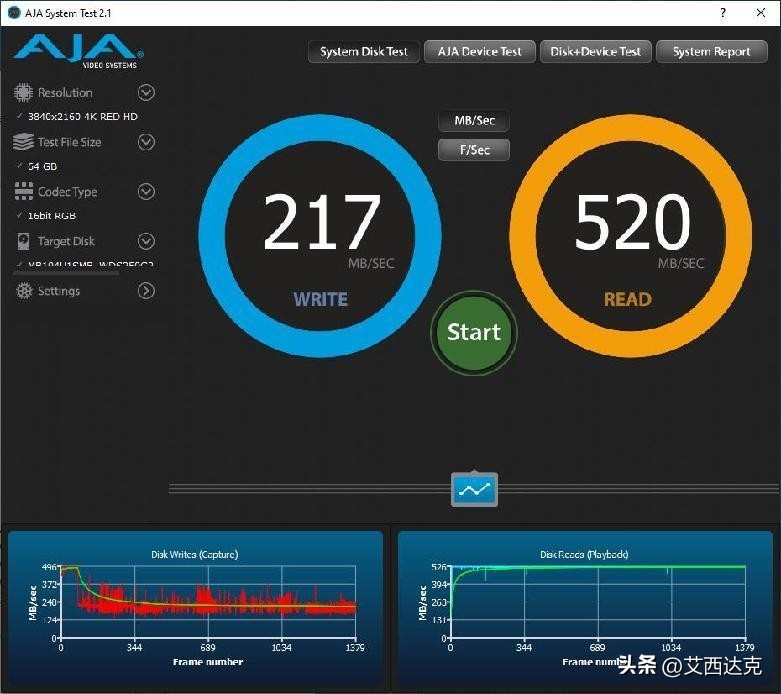Click the Resolution label
The width and height of the screenshot is (781, 694).
65,93
